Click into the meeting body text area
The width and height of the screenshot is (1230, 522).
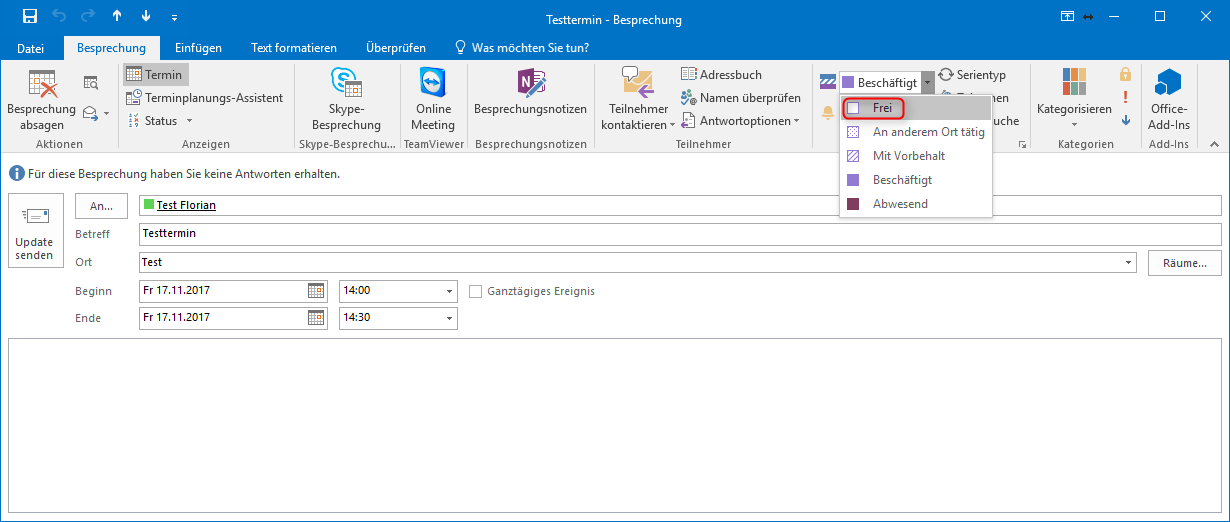click(614, 425)
